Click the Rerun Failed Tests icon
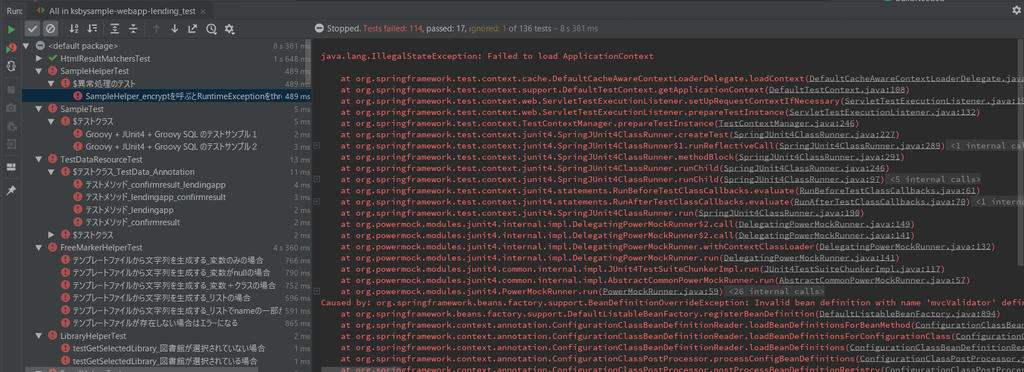The width and height of the screenshot is (1024, 372). coord(11,48)
